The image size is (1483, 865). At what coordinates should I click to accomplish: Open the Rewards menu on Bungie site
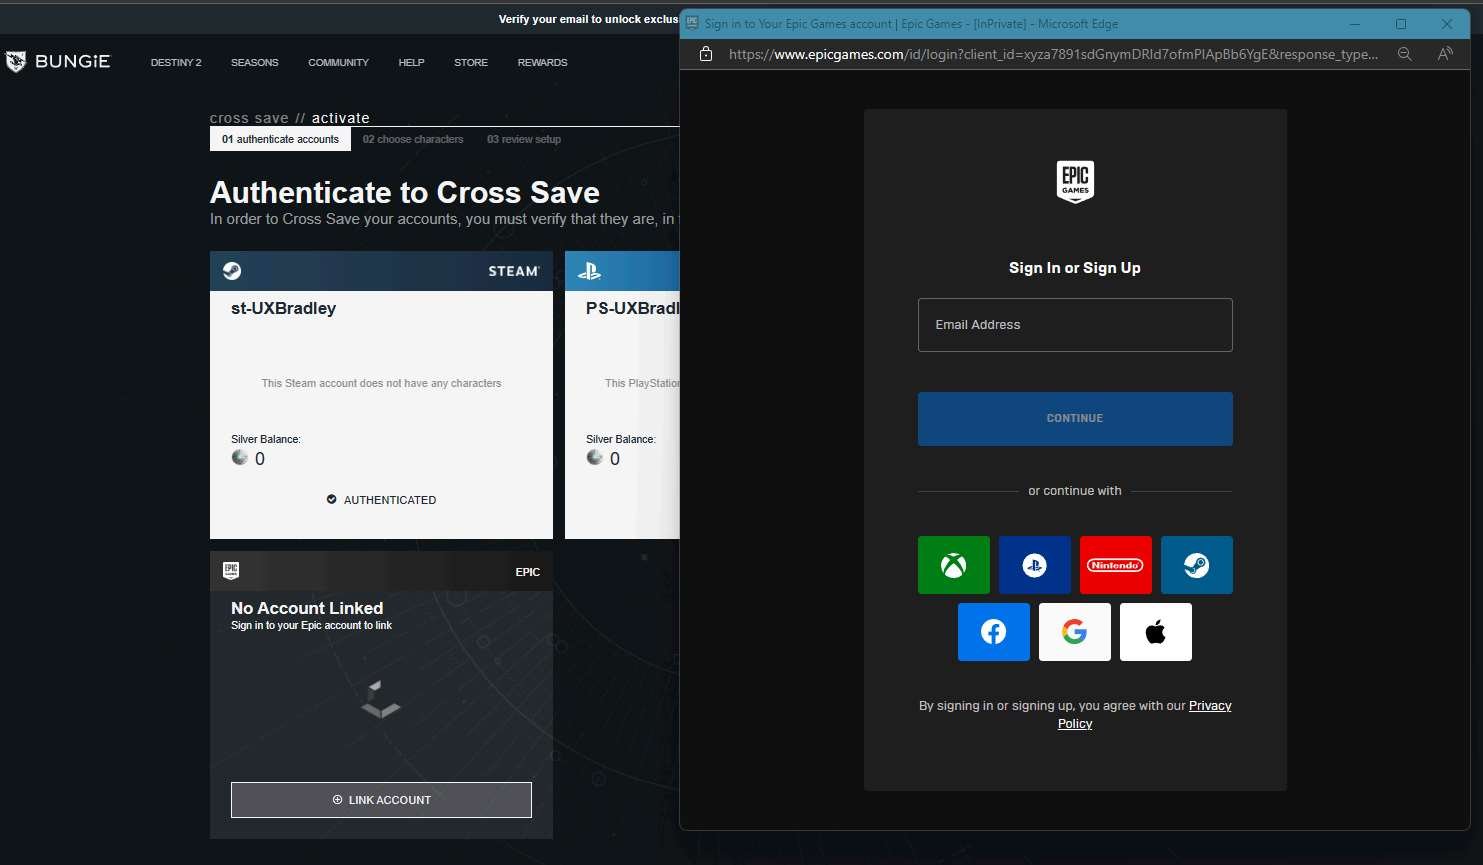tap(542, 62)
